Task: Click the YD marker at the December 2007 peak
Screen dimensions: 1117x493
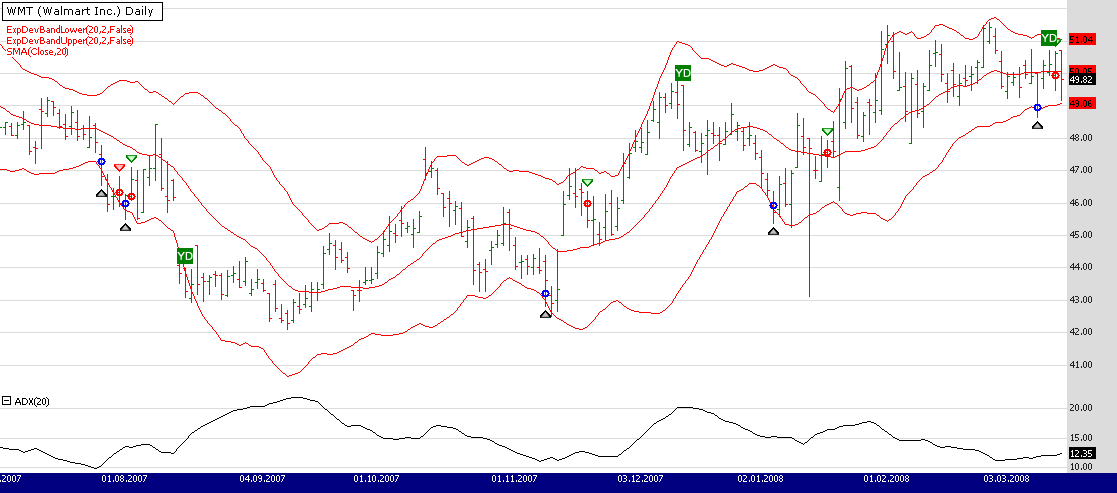Action: click(682, 73)
